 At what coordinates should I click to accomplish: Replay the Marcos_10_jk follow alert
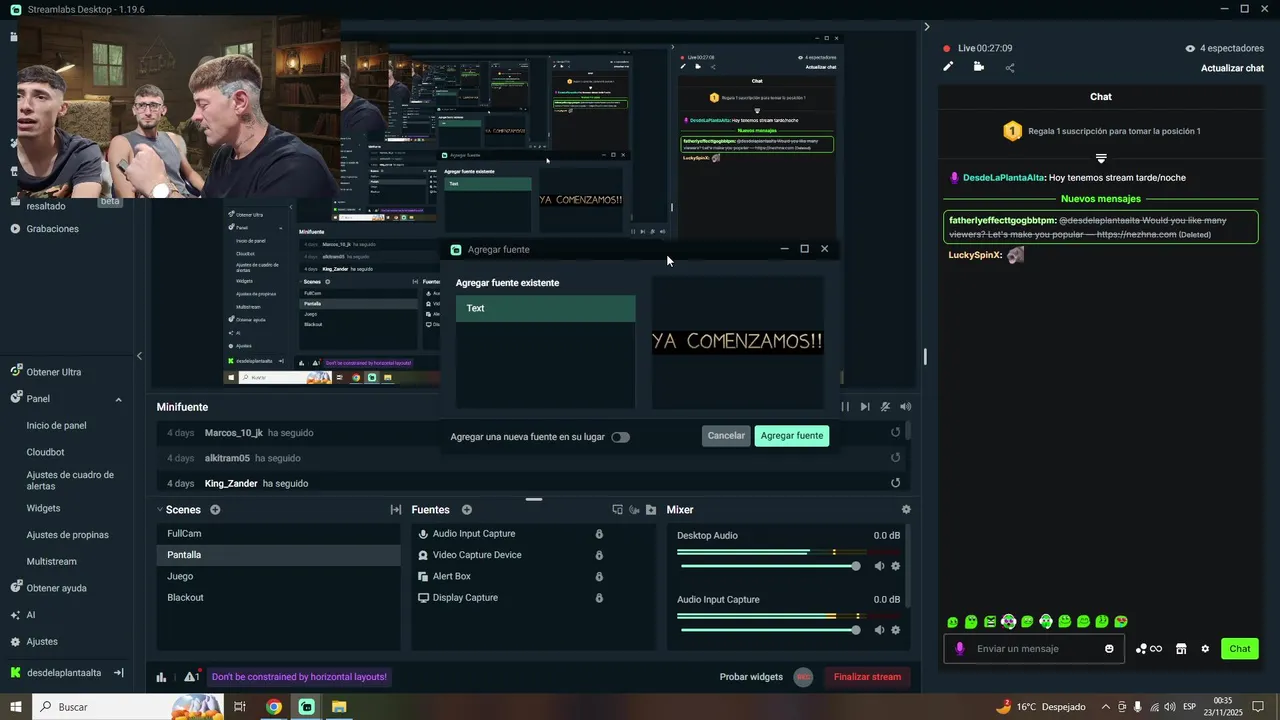[896, 433]
